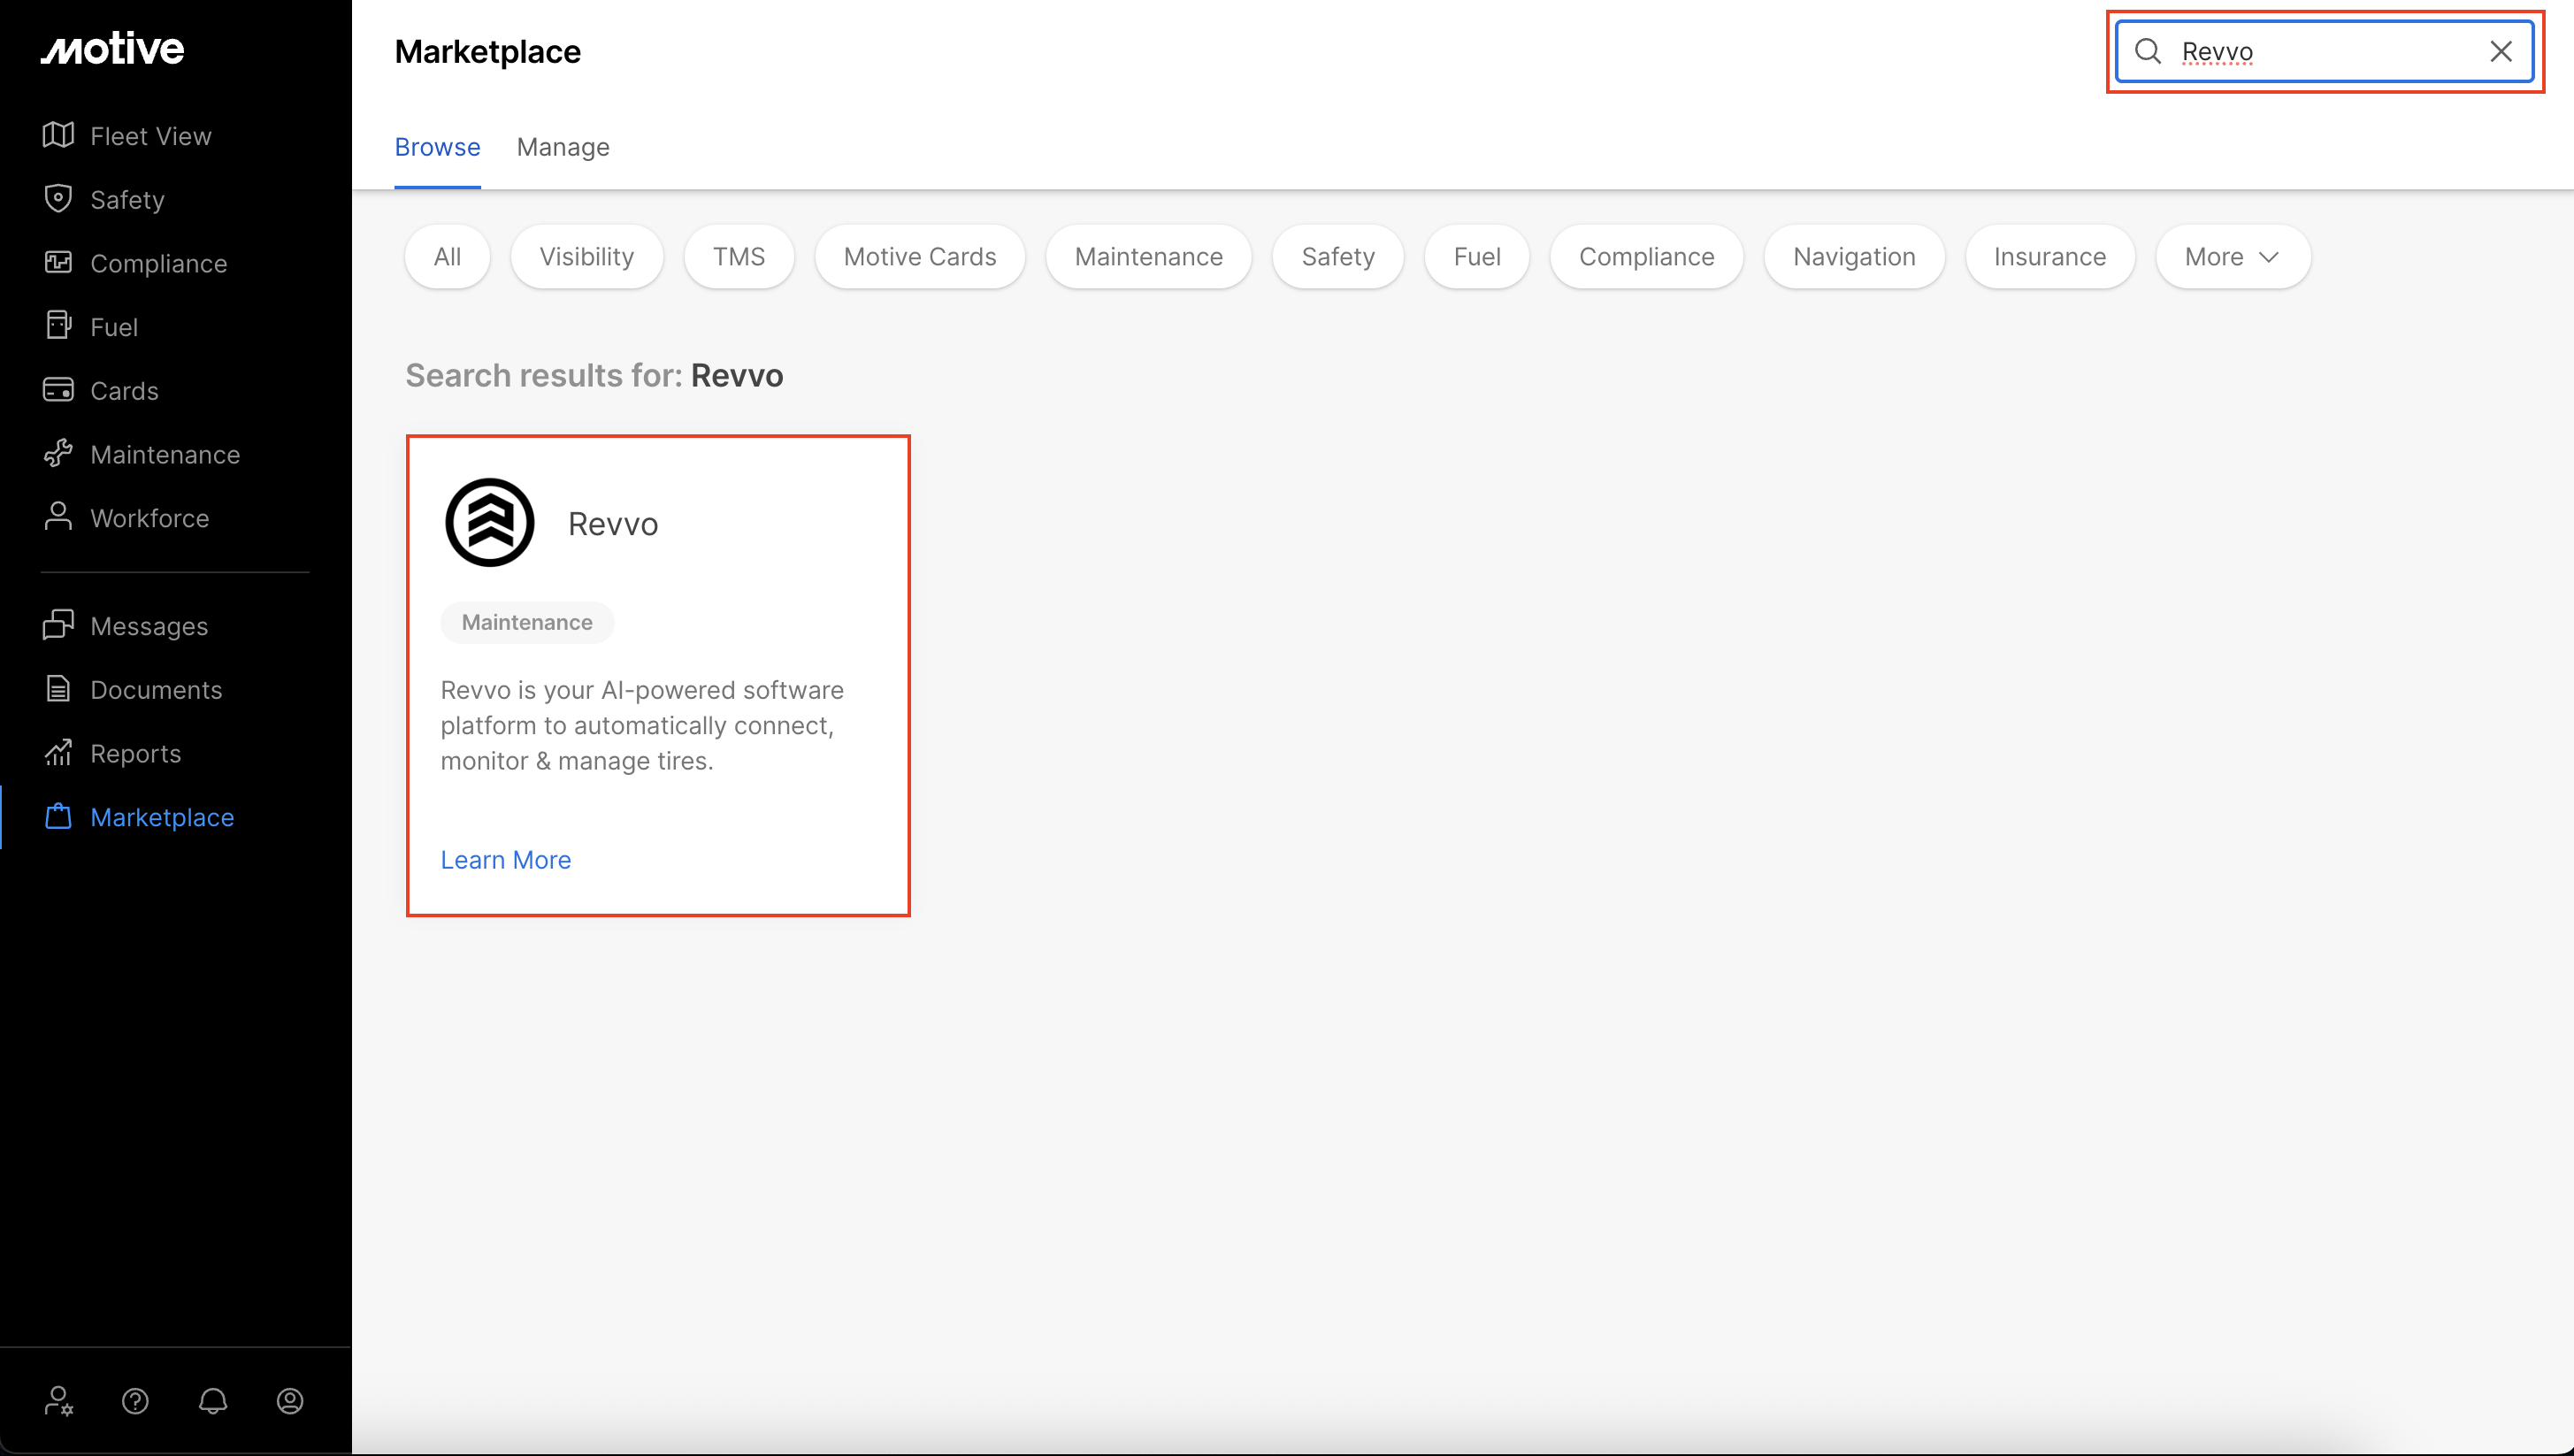Click the Workforce person icon

[58, 517]
